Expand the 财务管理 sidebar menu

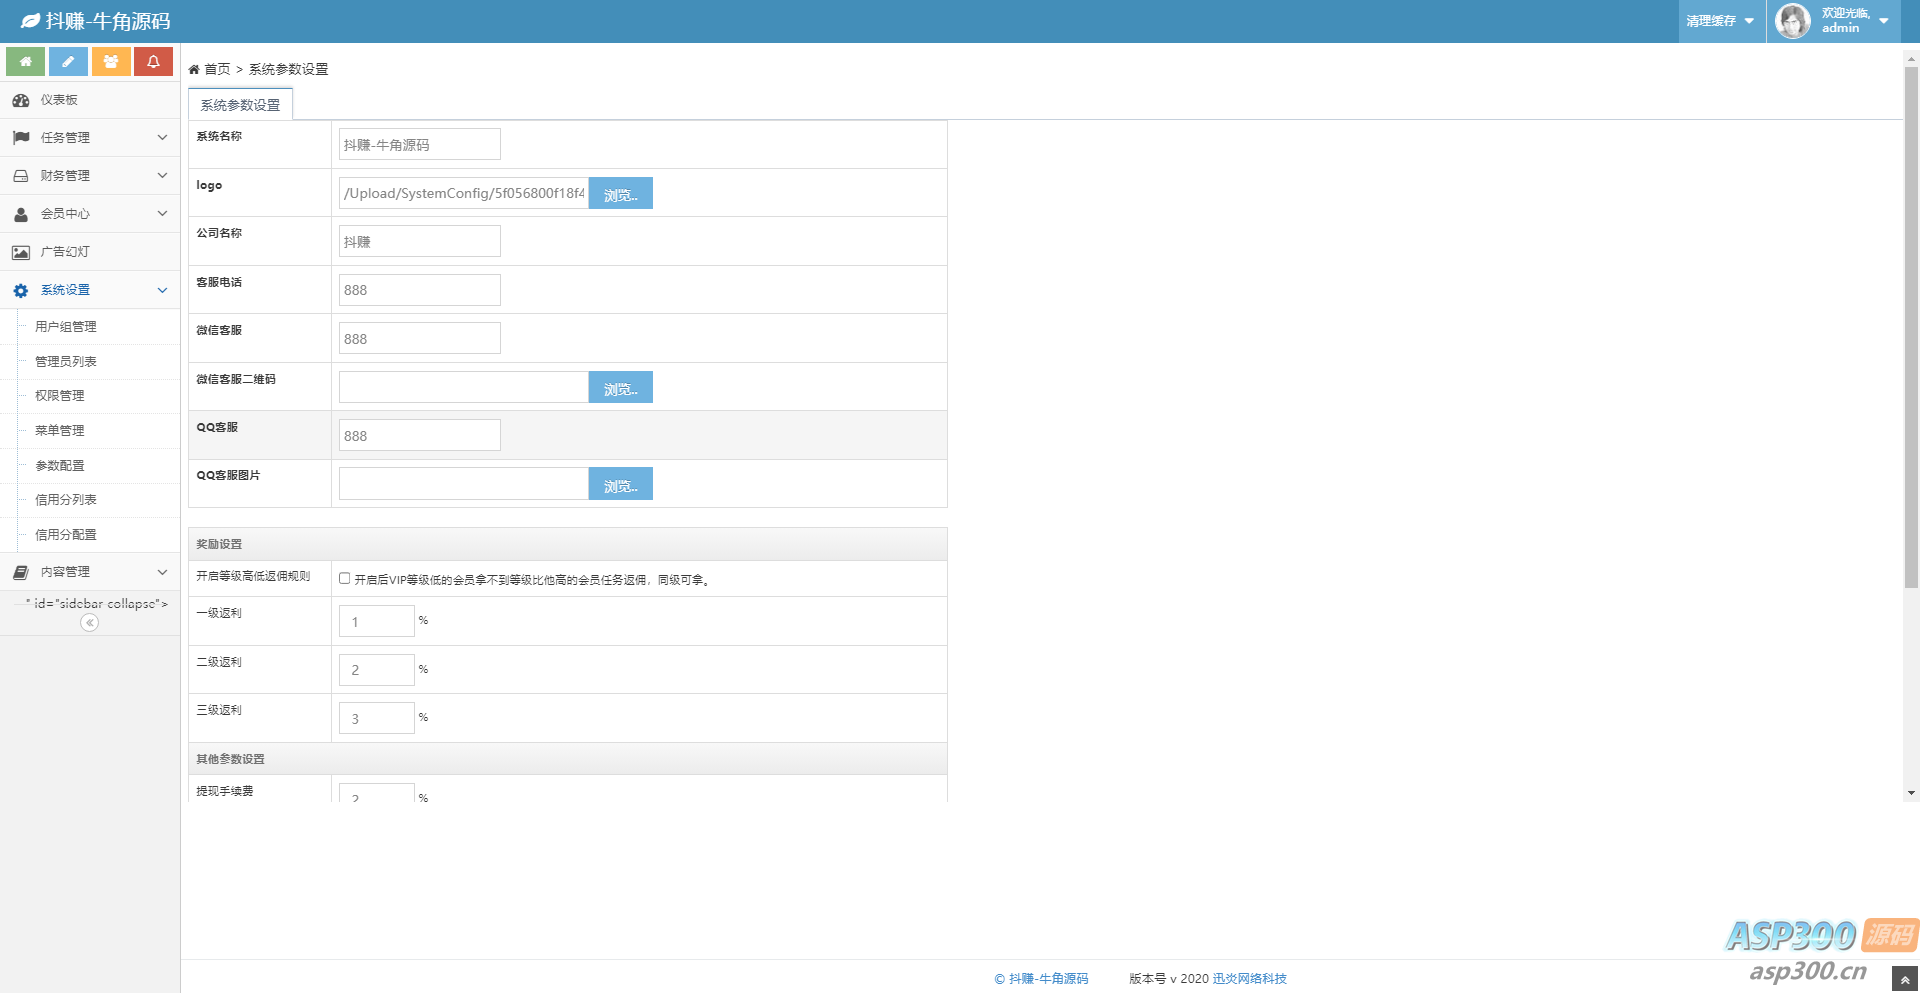90,176
